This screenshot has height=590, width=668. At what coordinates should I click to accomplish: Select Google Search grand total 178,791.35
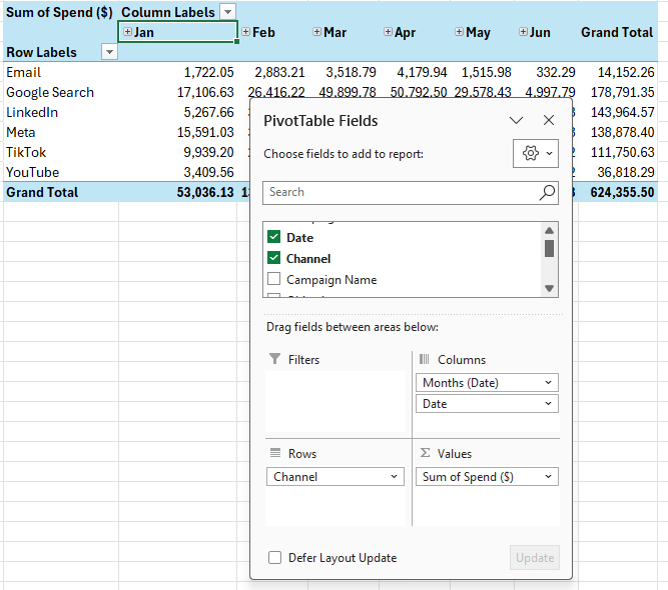pos(622,92)
